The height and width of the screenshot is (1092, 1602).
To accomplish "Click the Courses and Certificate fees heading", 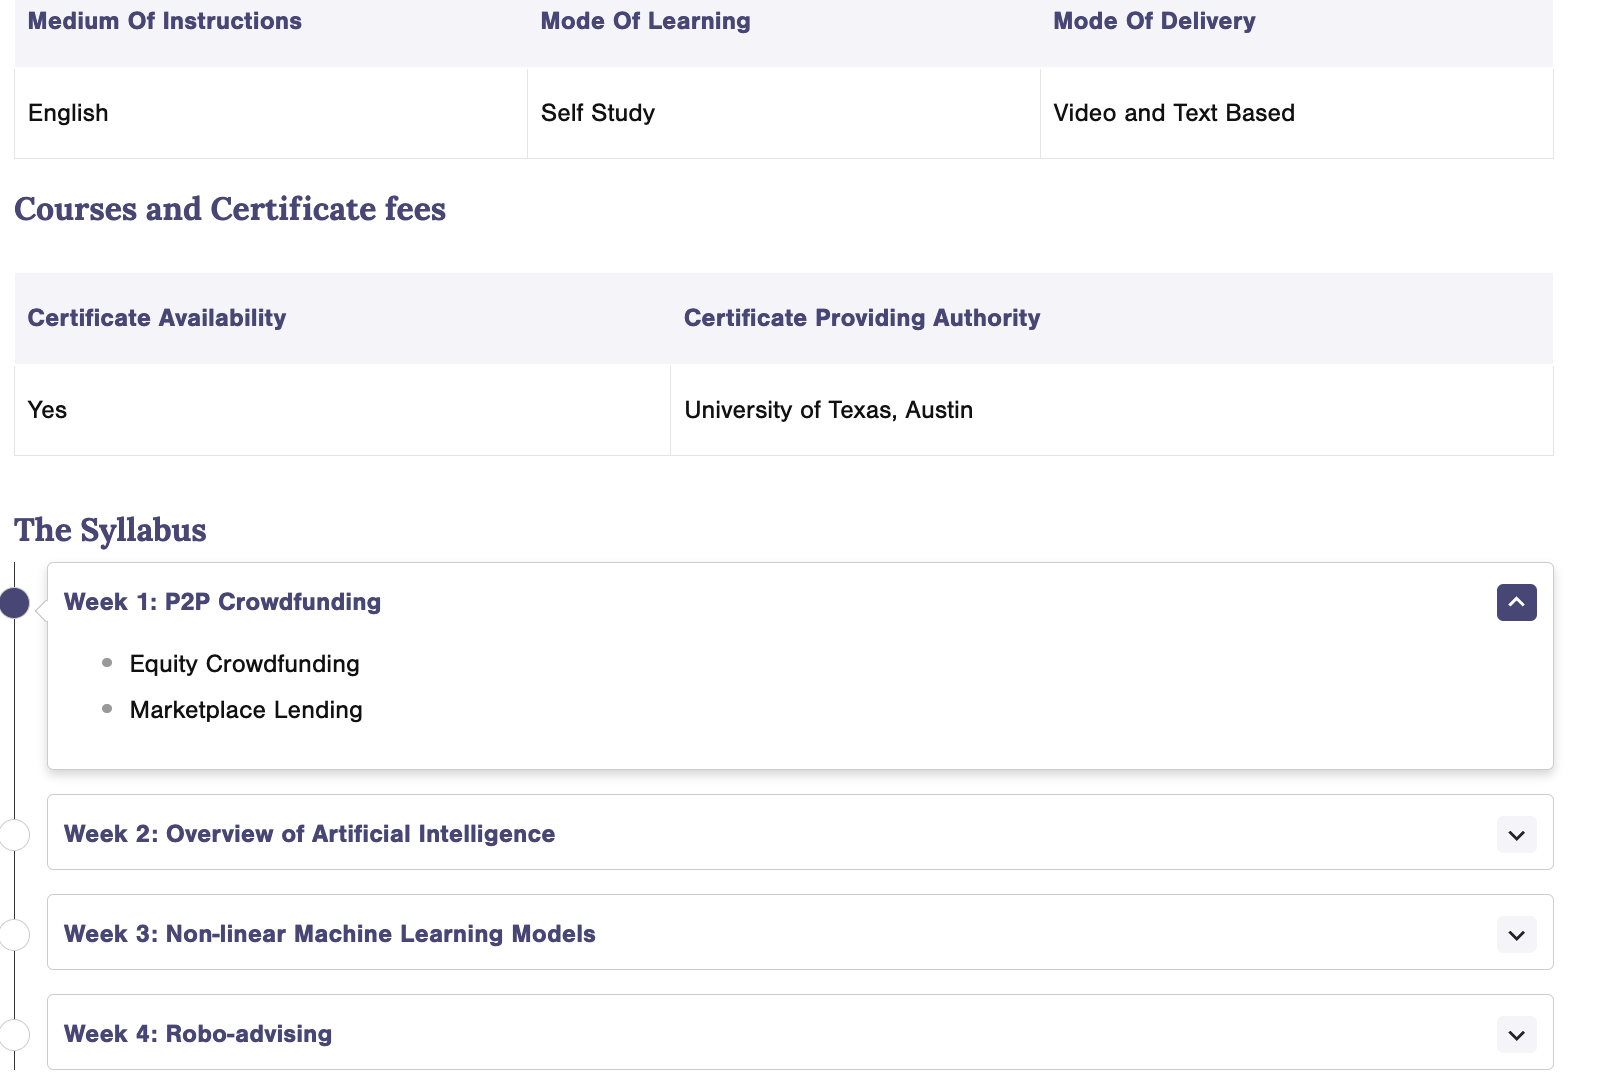I will coord(230,209).
